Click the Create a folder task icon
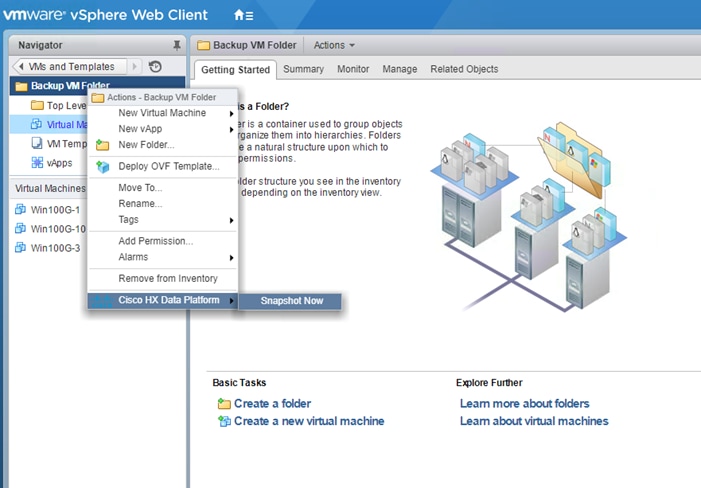 tap(224, 404)
